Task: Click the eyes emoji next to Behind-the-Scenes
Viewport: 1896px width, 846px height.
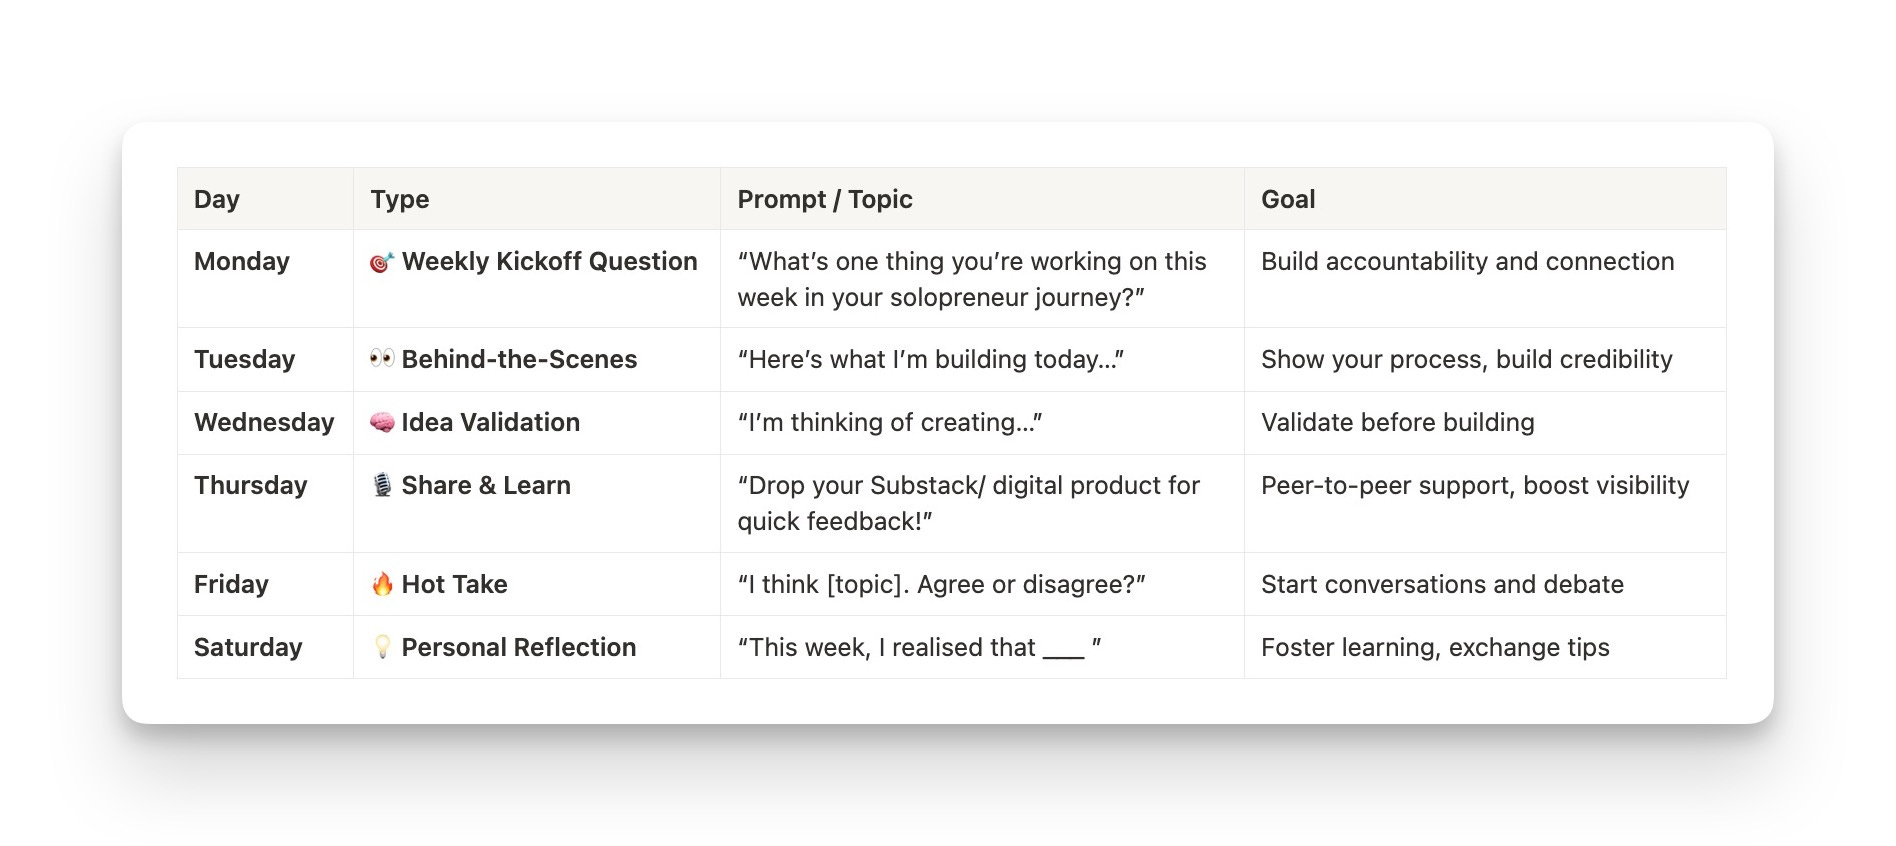Action: pos(382,358)
